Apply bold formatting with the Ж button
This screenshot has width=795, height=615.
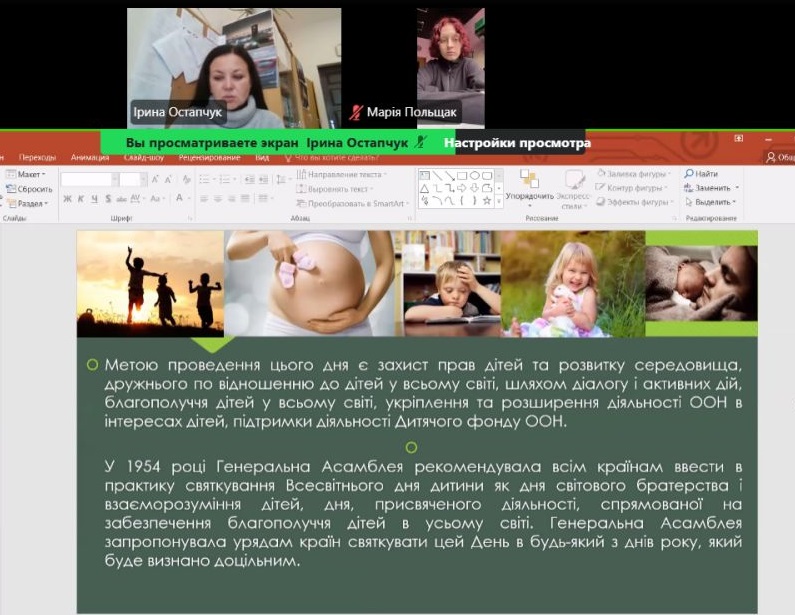67,199
